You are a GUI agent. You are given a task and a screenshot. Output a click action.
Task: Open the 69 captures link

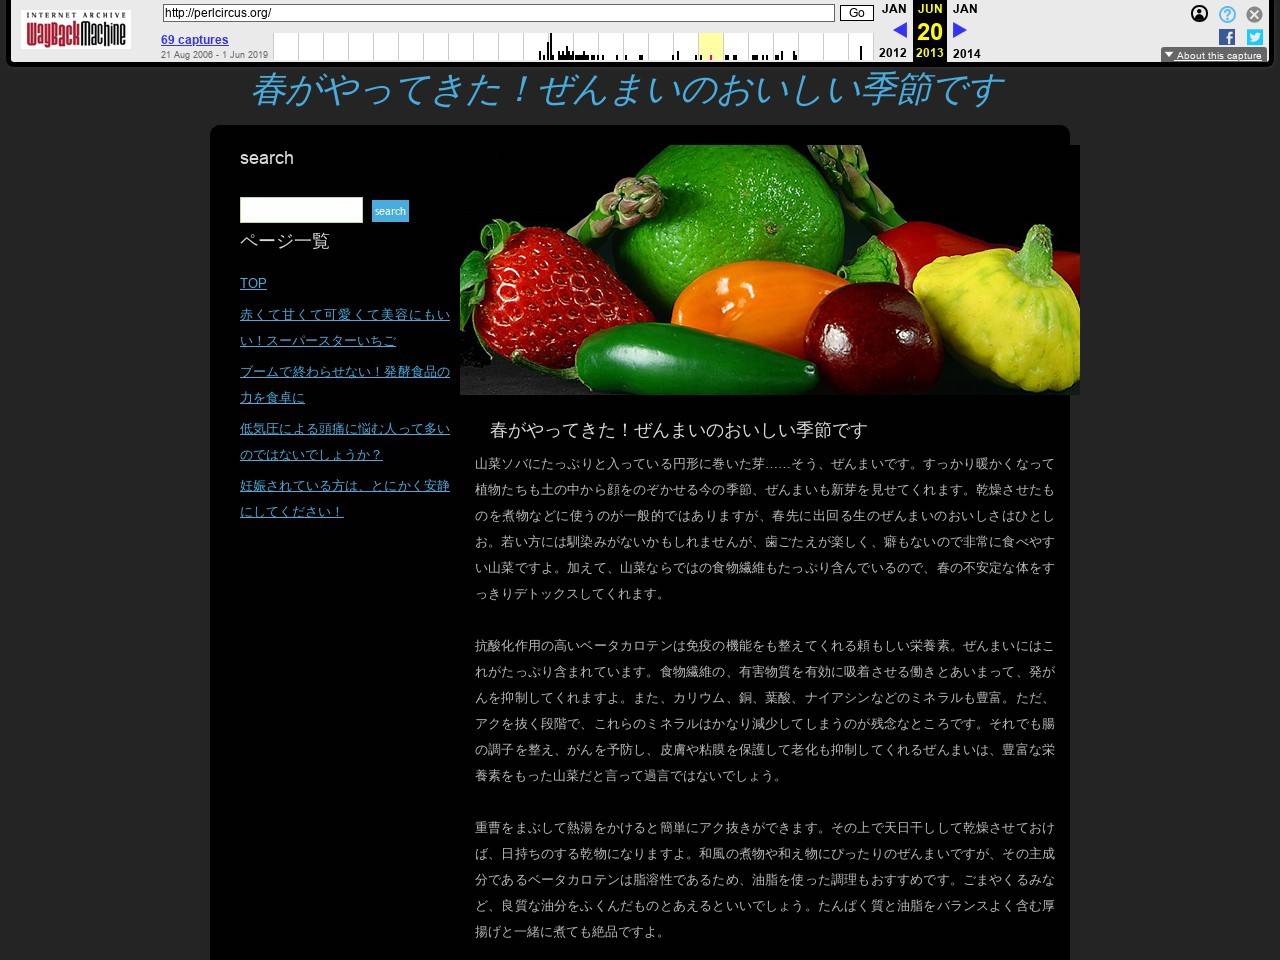click(x=194, y=40)
